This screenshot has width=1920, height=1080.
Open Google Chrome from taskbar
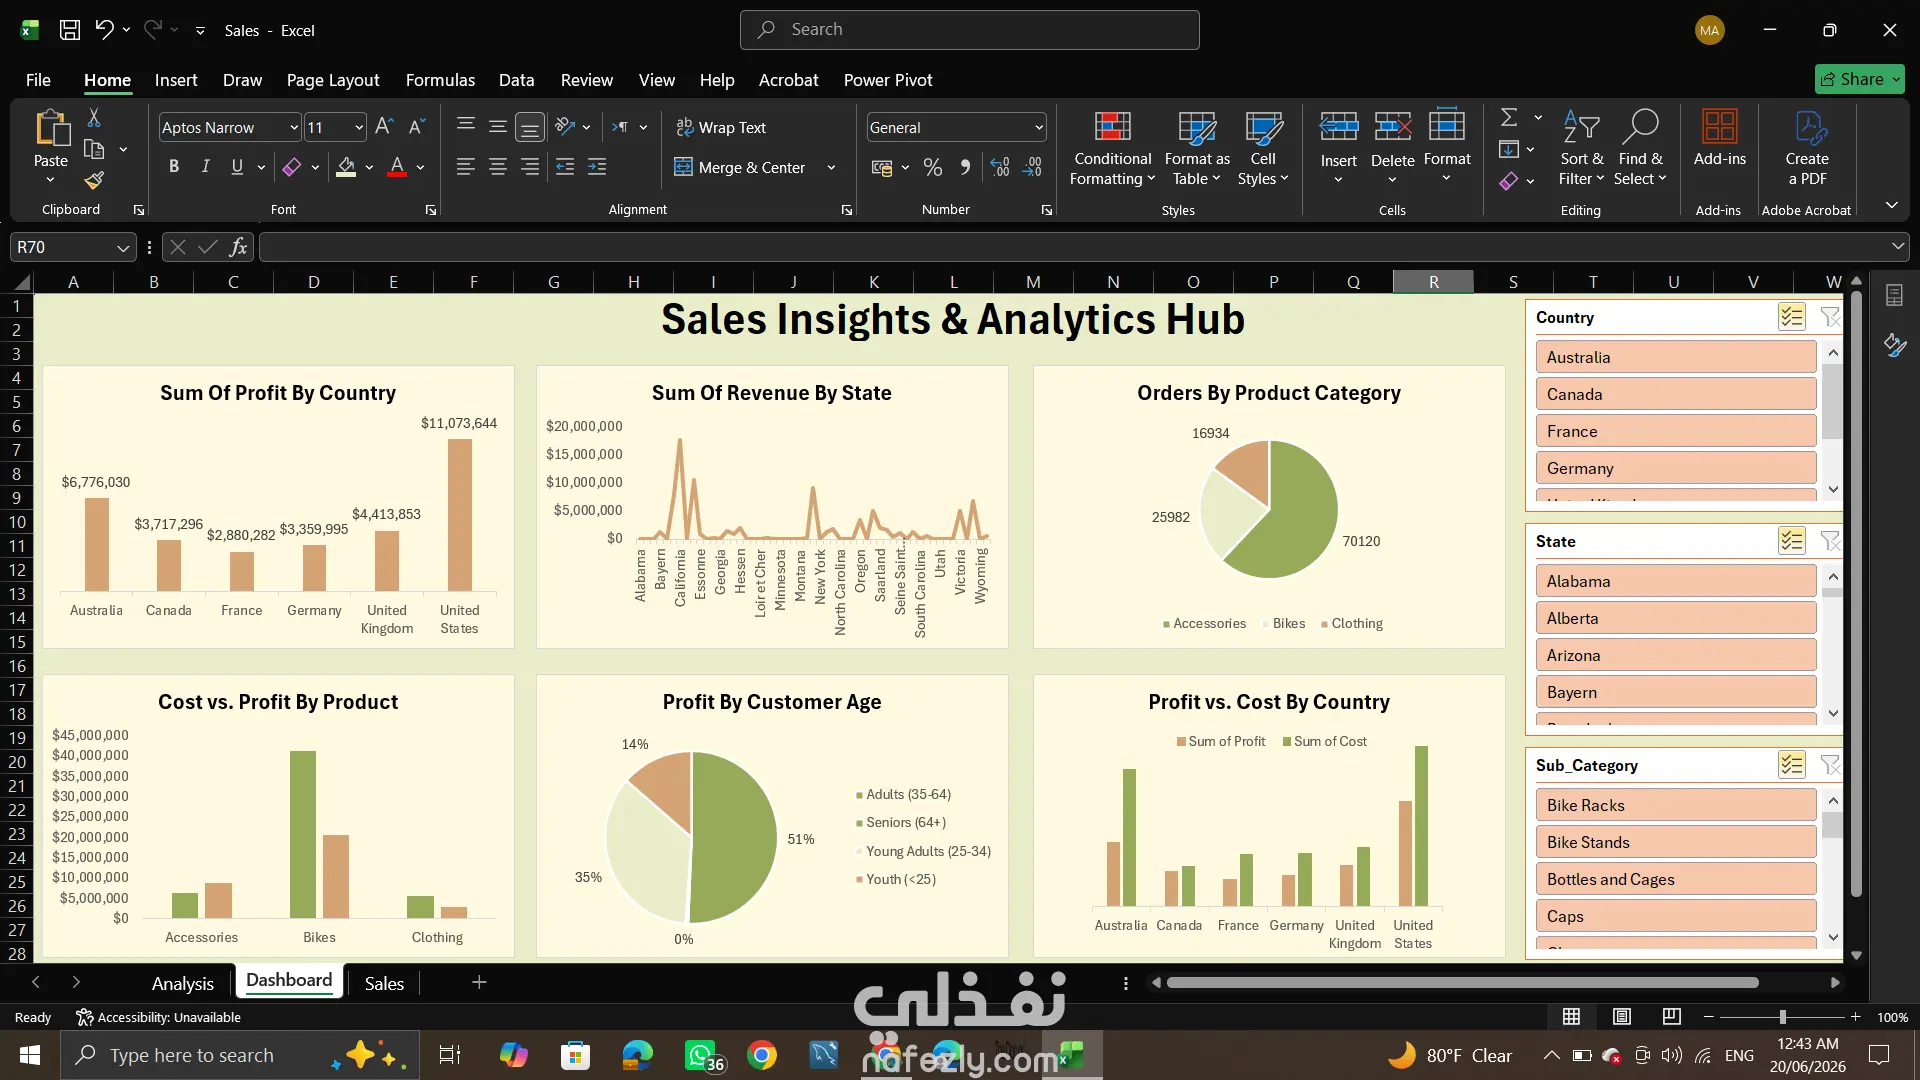tap(762, 1055)
